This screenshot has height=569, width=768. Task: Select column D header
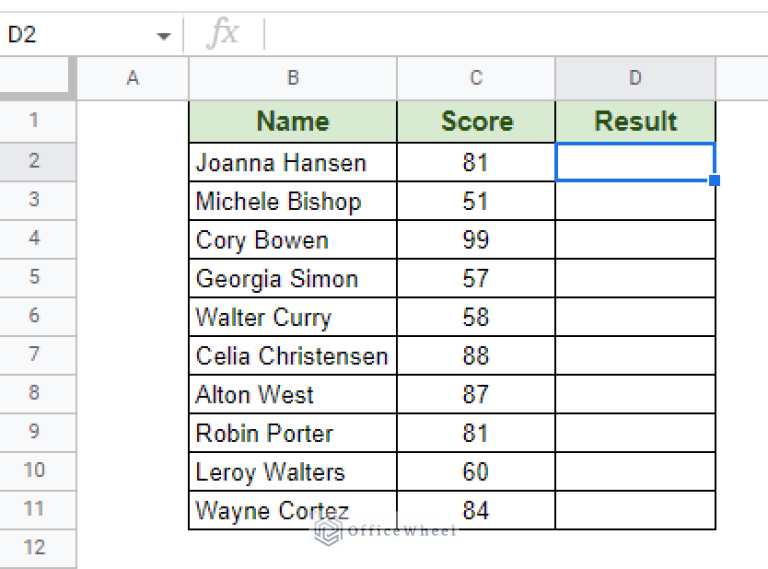click(635, 78)
